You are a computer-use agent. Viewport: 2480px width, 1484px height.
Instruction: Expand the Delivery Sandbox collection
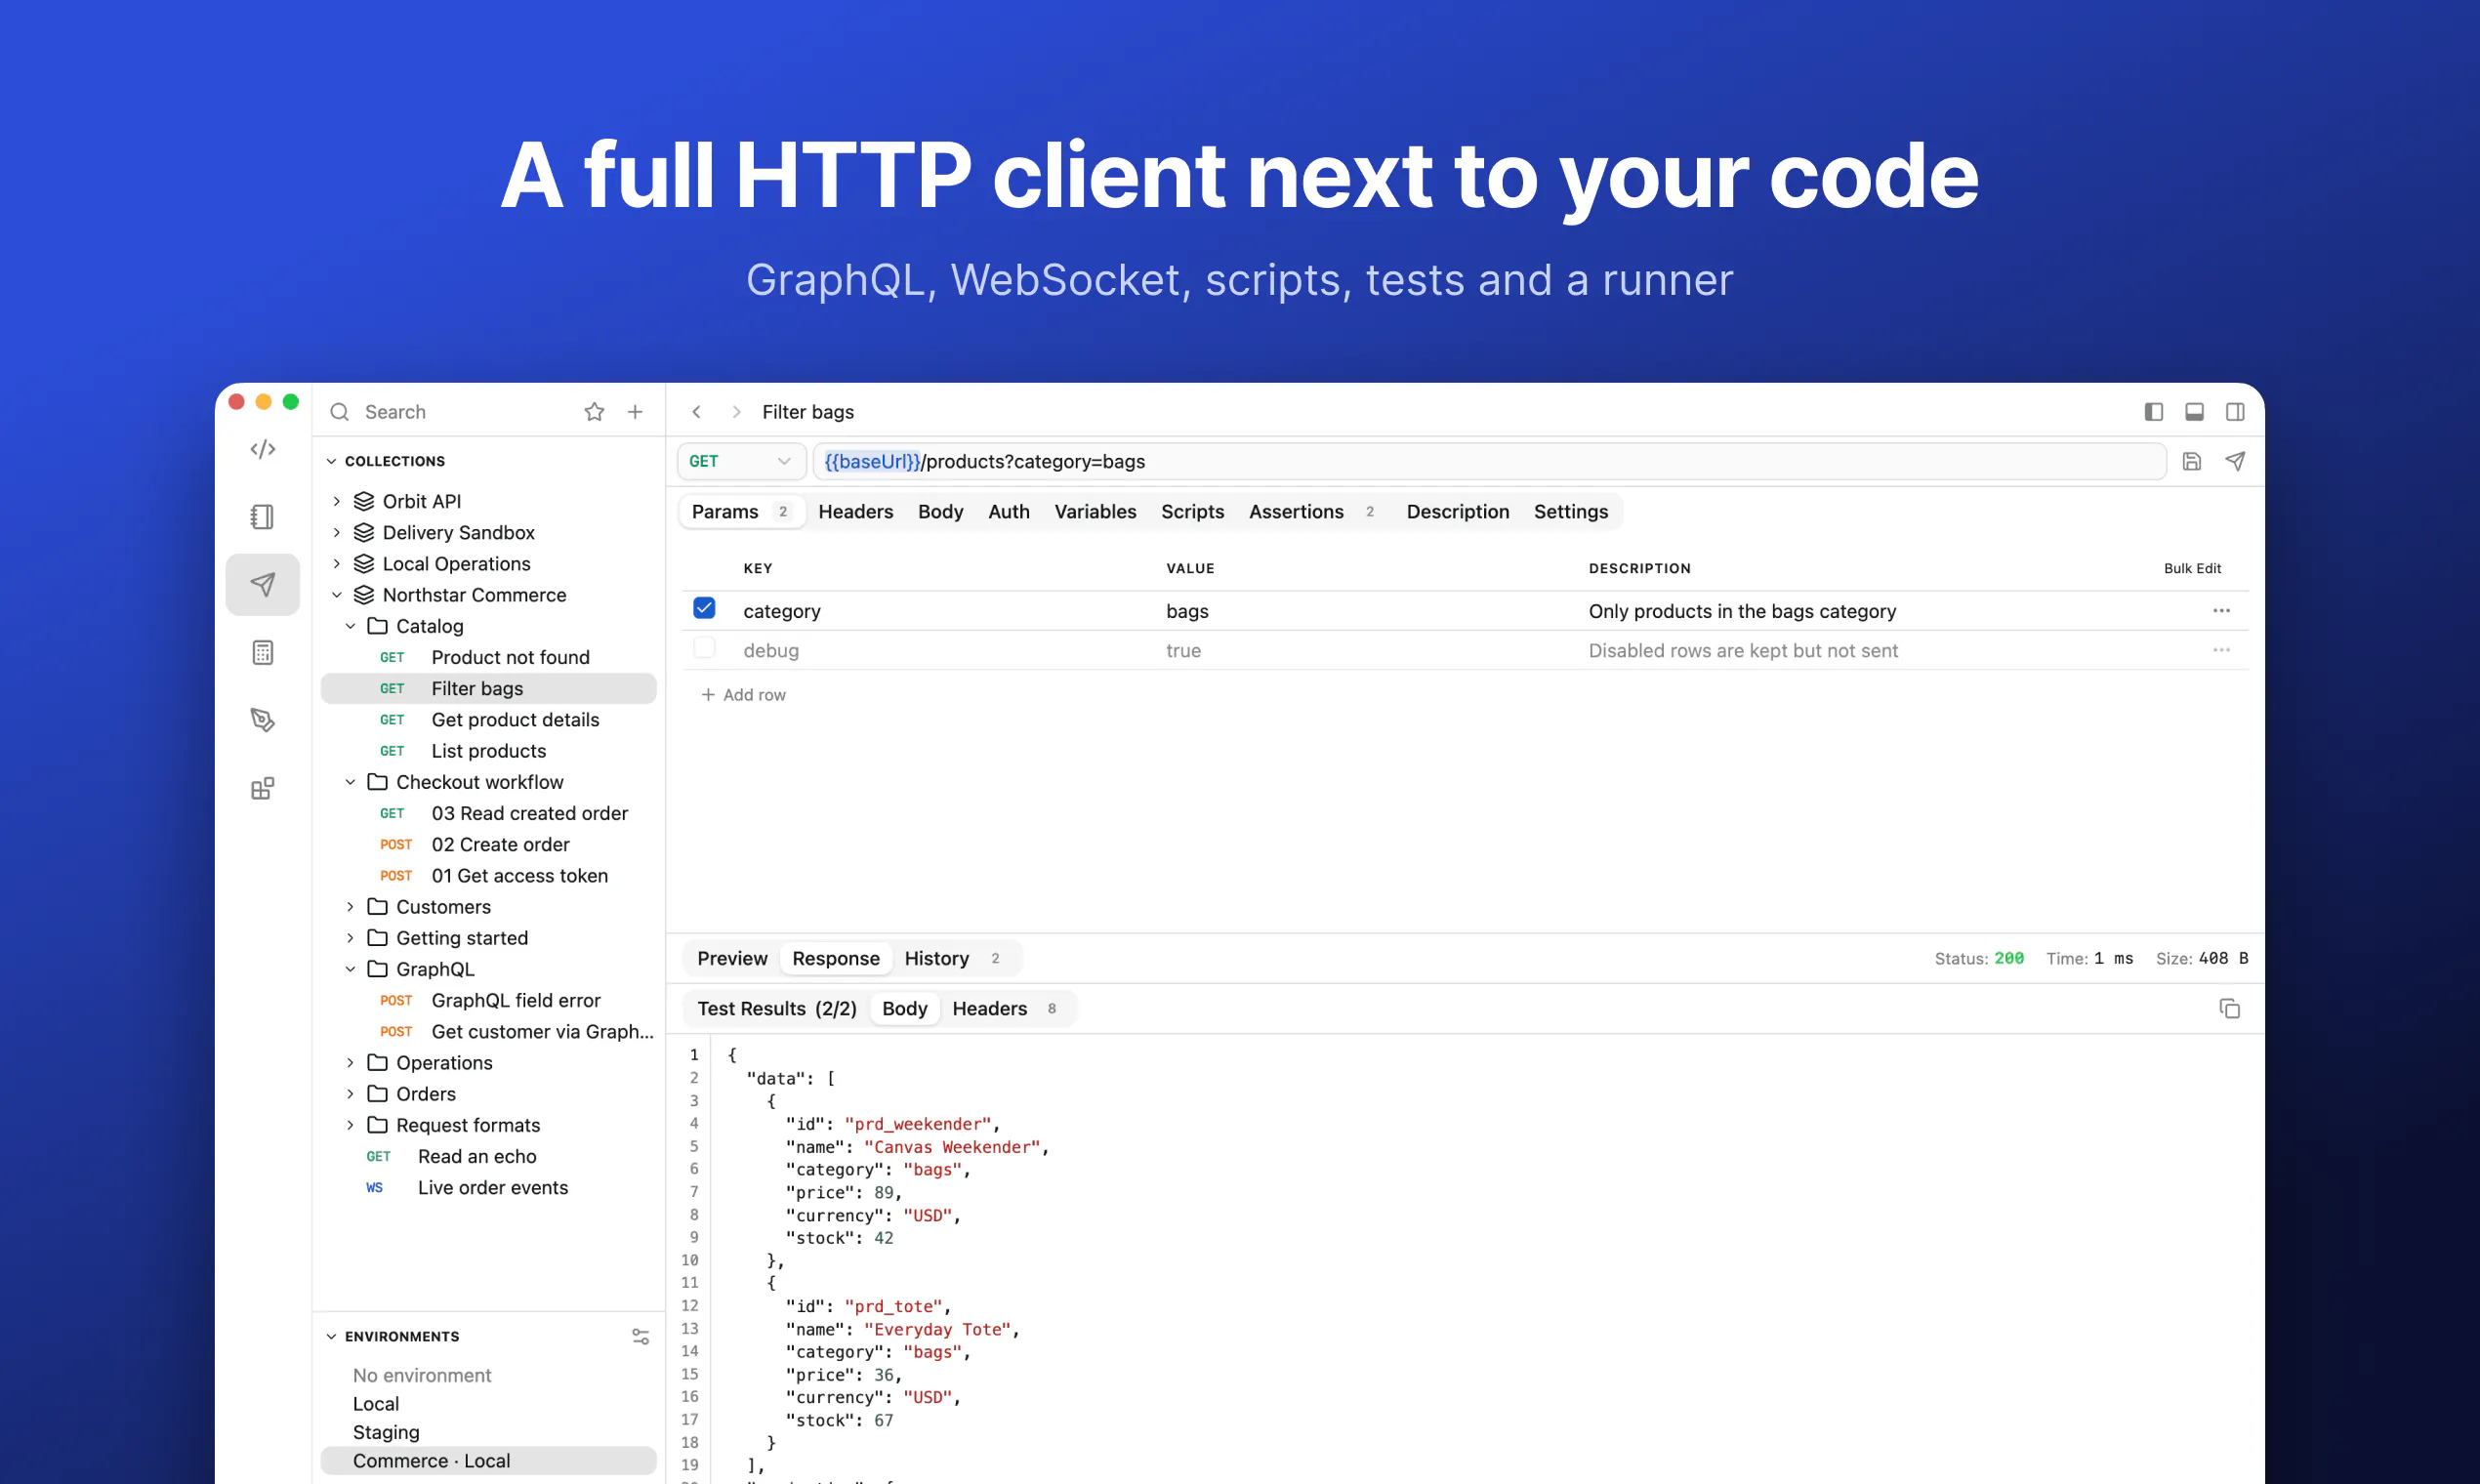337,532
